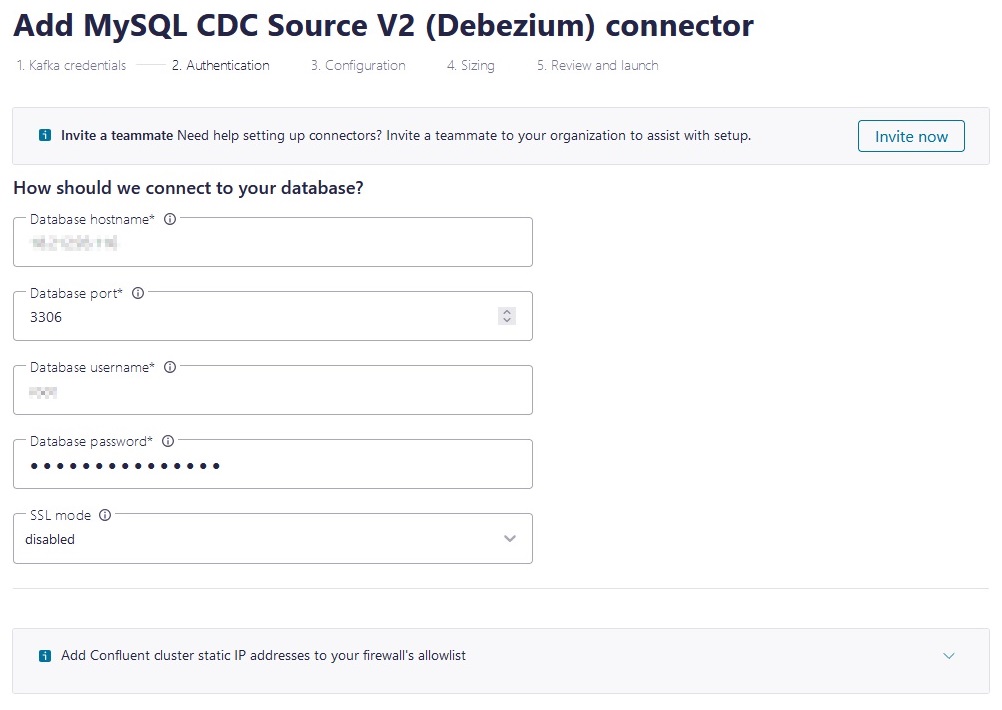
Task: Decrement the Database port value
Action: tap(506, 320)
